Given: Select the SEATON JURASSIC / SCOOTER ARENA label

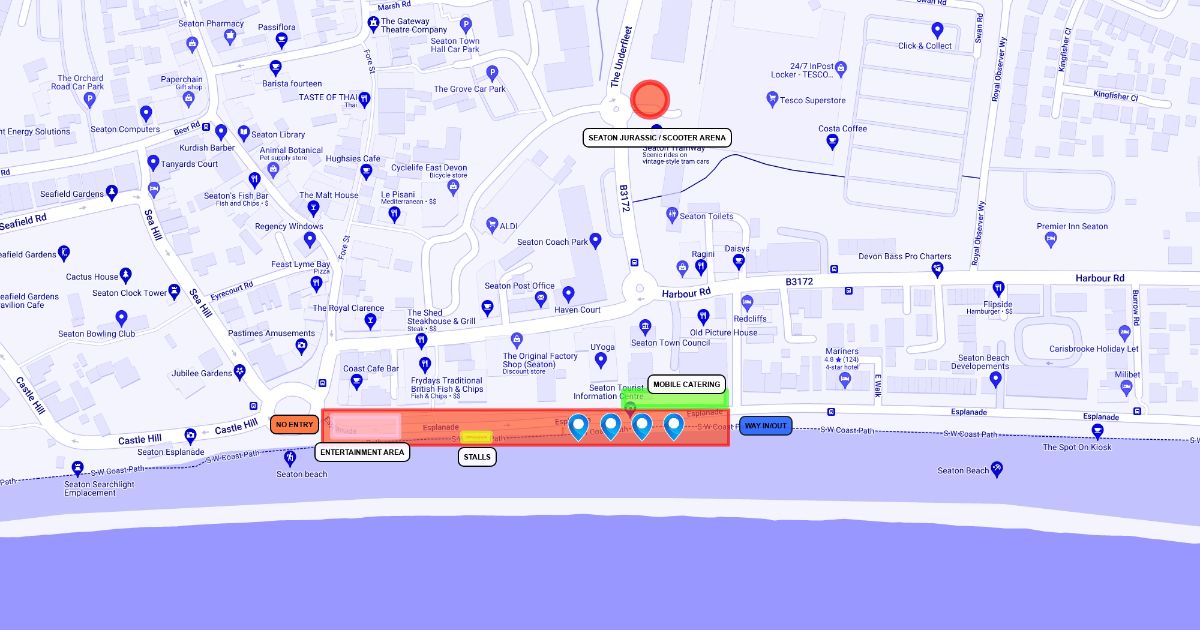Looking at the screenshot, I should pos(658,137).
